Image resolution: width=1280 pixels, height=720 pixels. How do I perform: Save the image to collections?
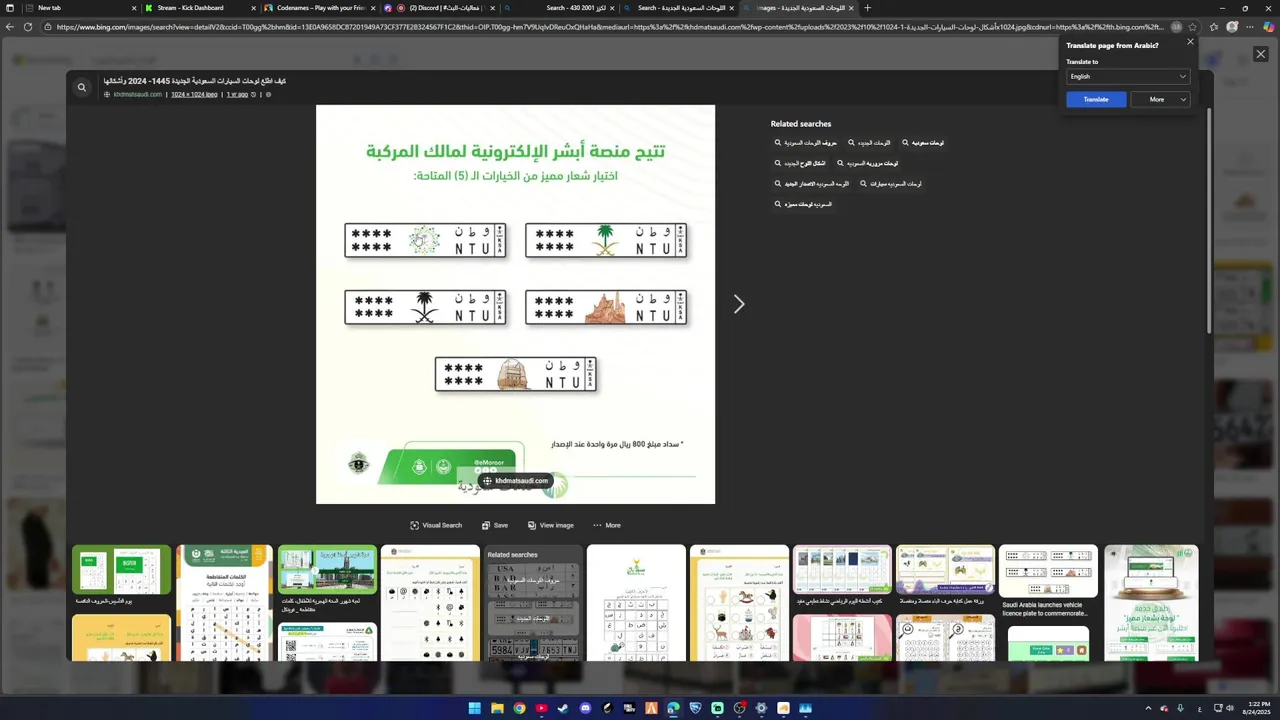click(495, 525)
